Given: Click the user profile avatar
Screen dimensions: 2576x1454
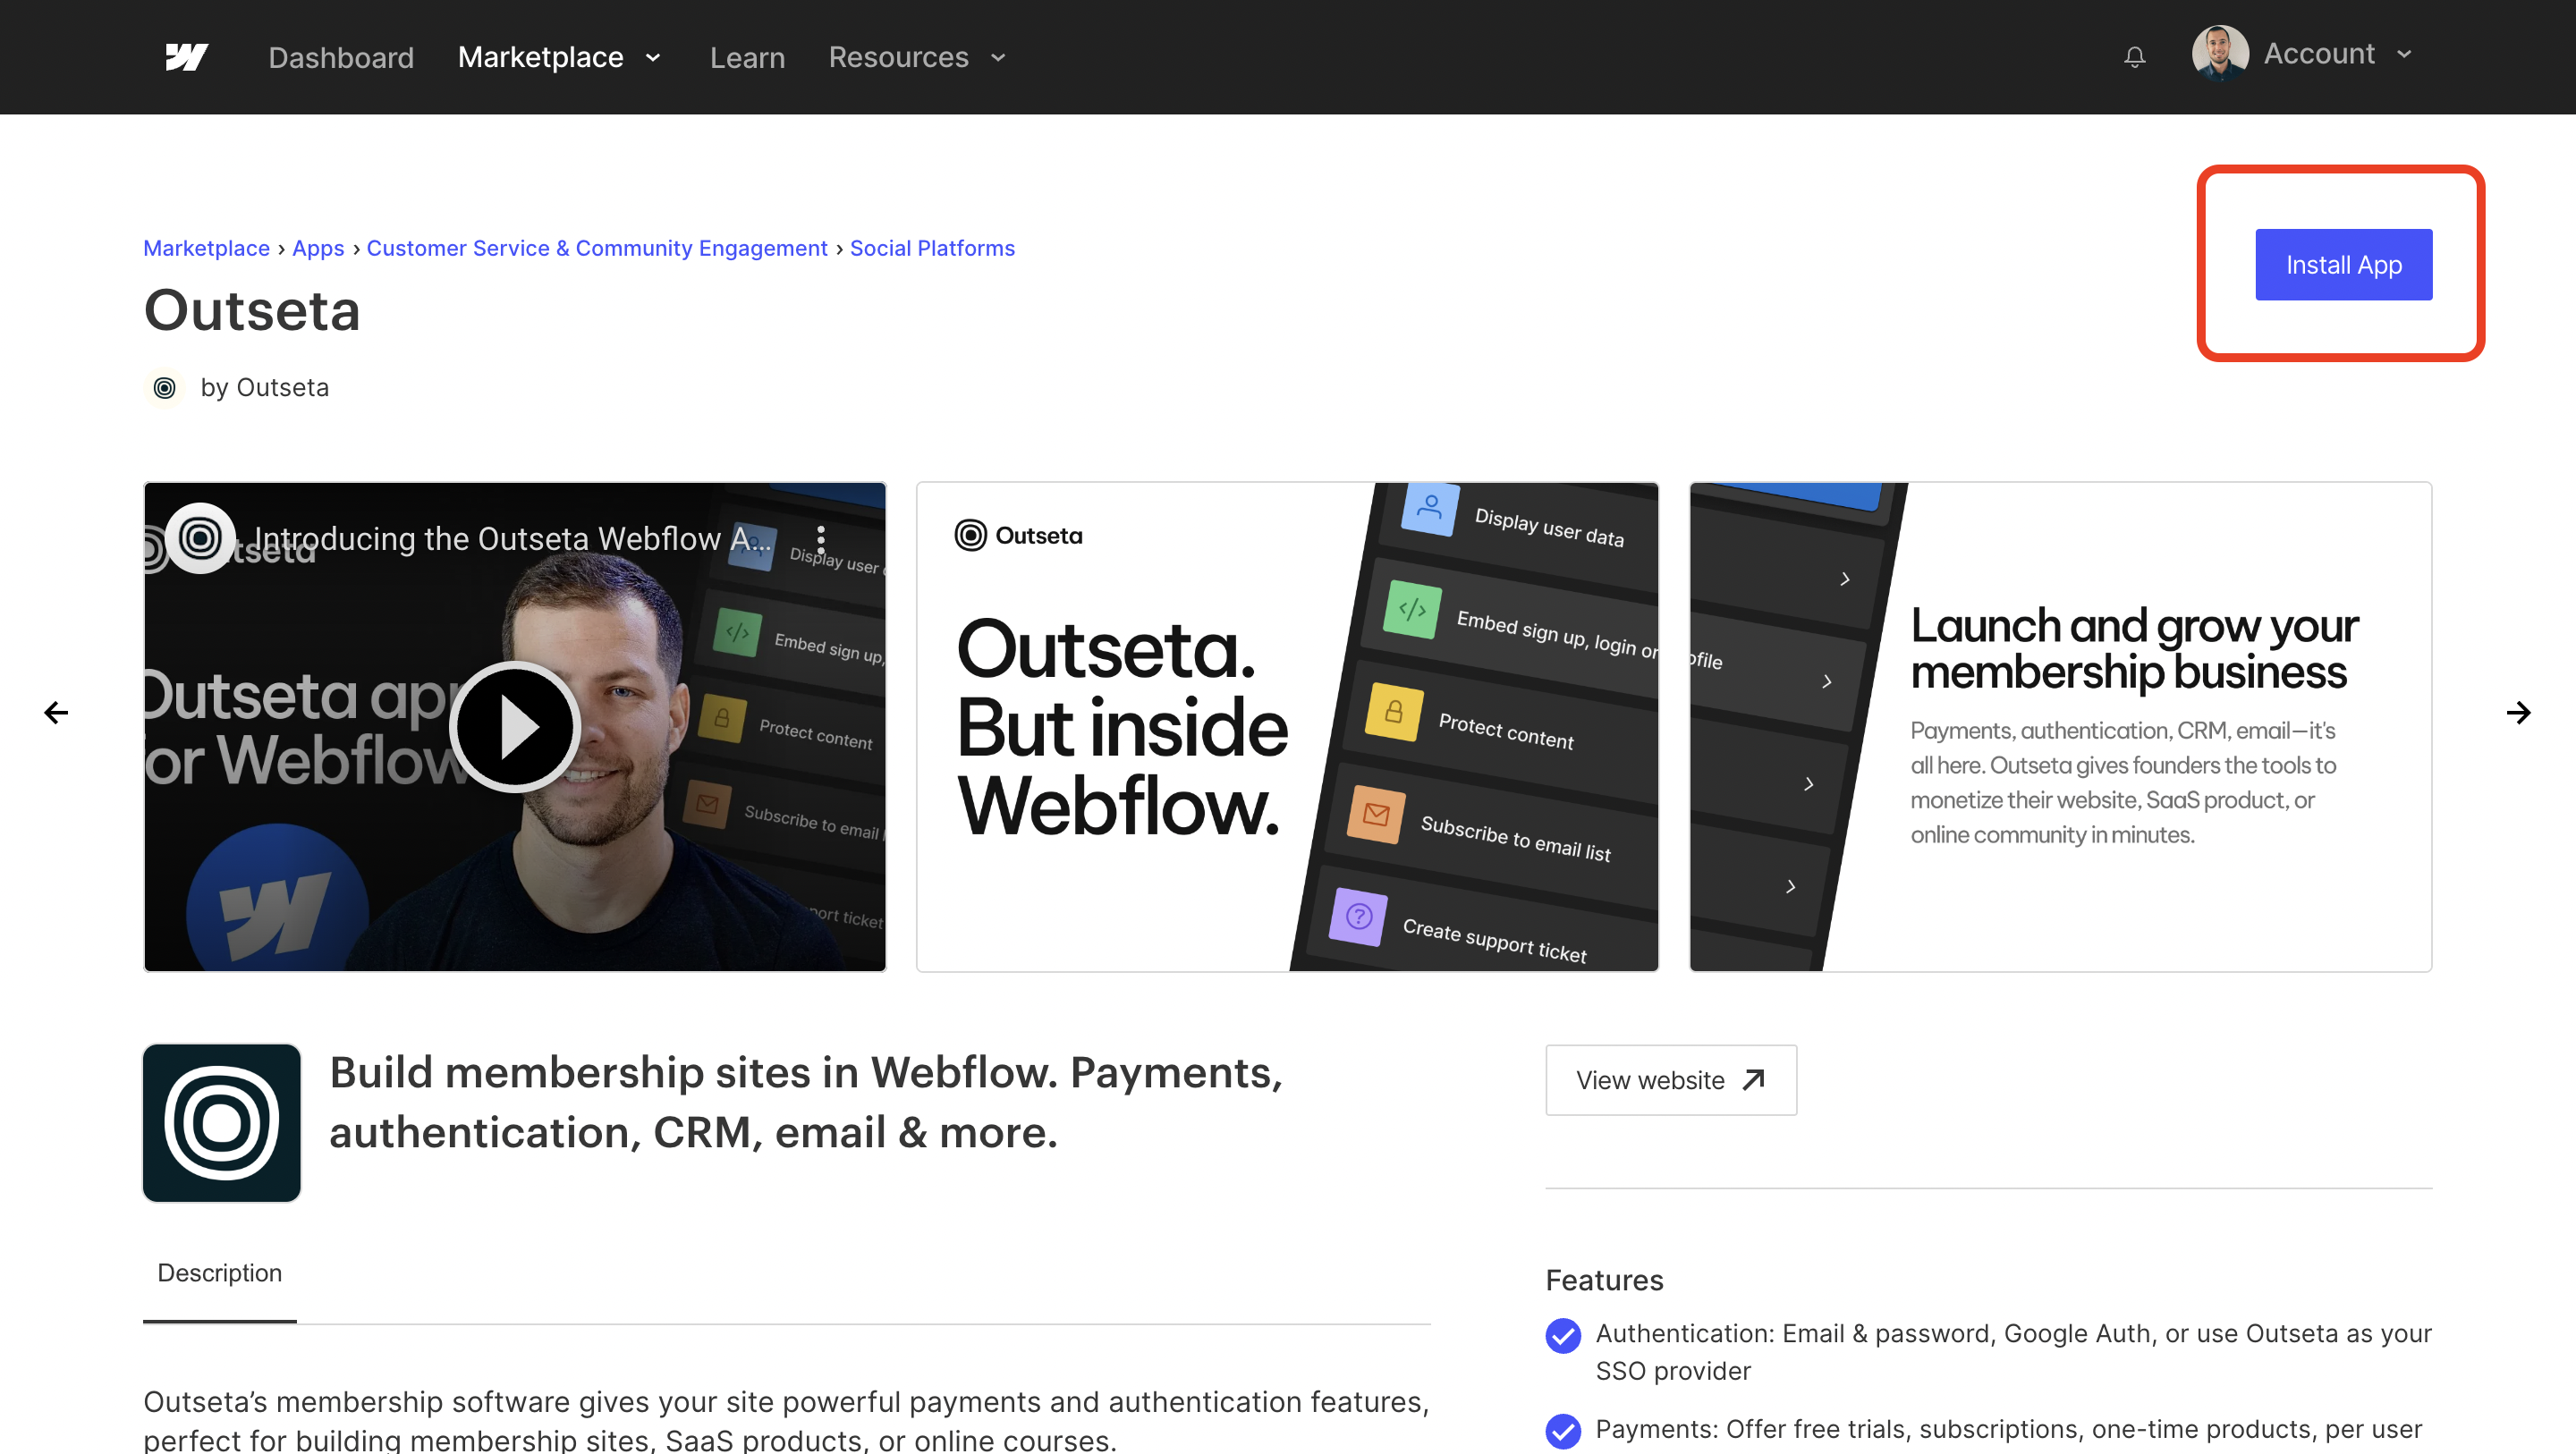Looking at the screenshot, I should (2219, 54).
